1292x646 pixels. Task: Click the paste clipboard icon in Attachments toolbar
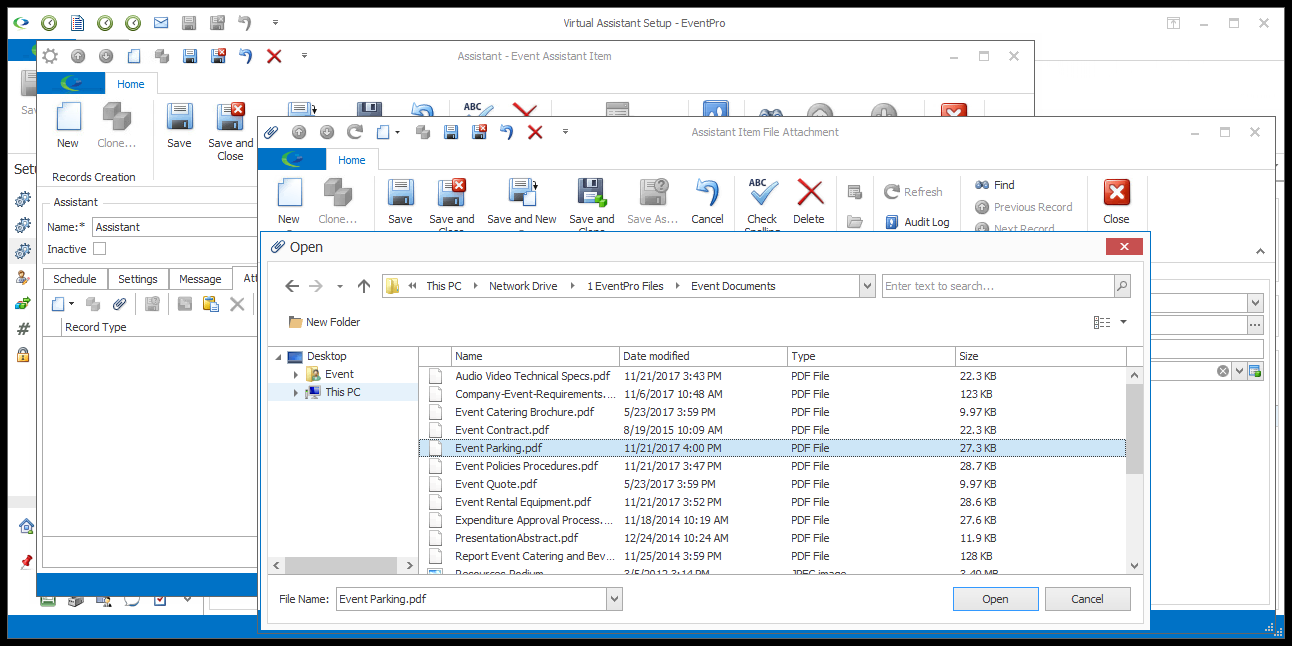click(211, 304)
